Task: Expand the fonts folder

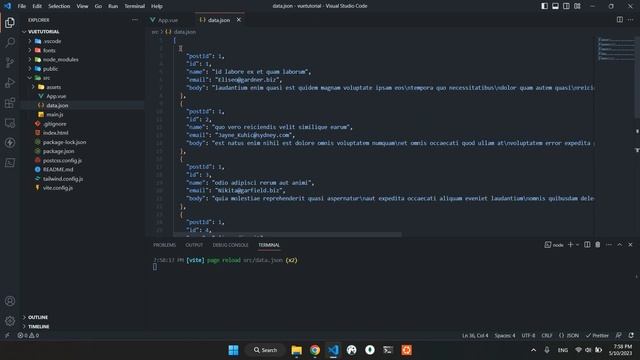Action: [30, 50]
